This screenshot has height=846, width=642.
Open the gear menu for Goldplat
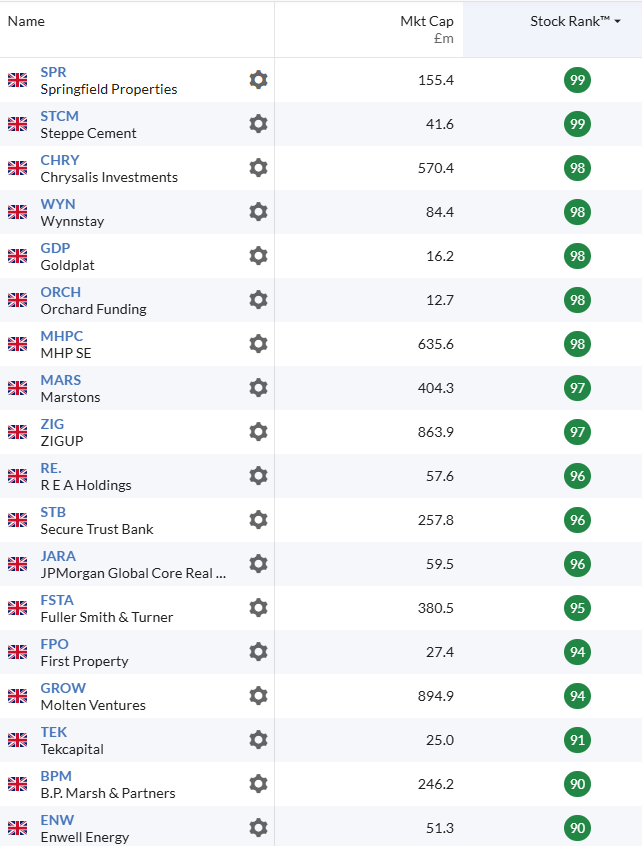point(258,256)
